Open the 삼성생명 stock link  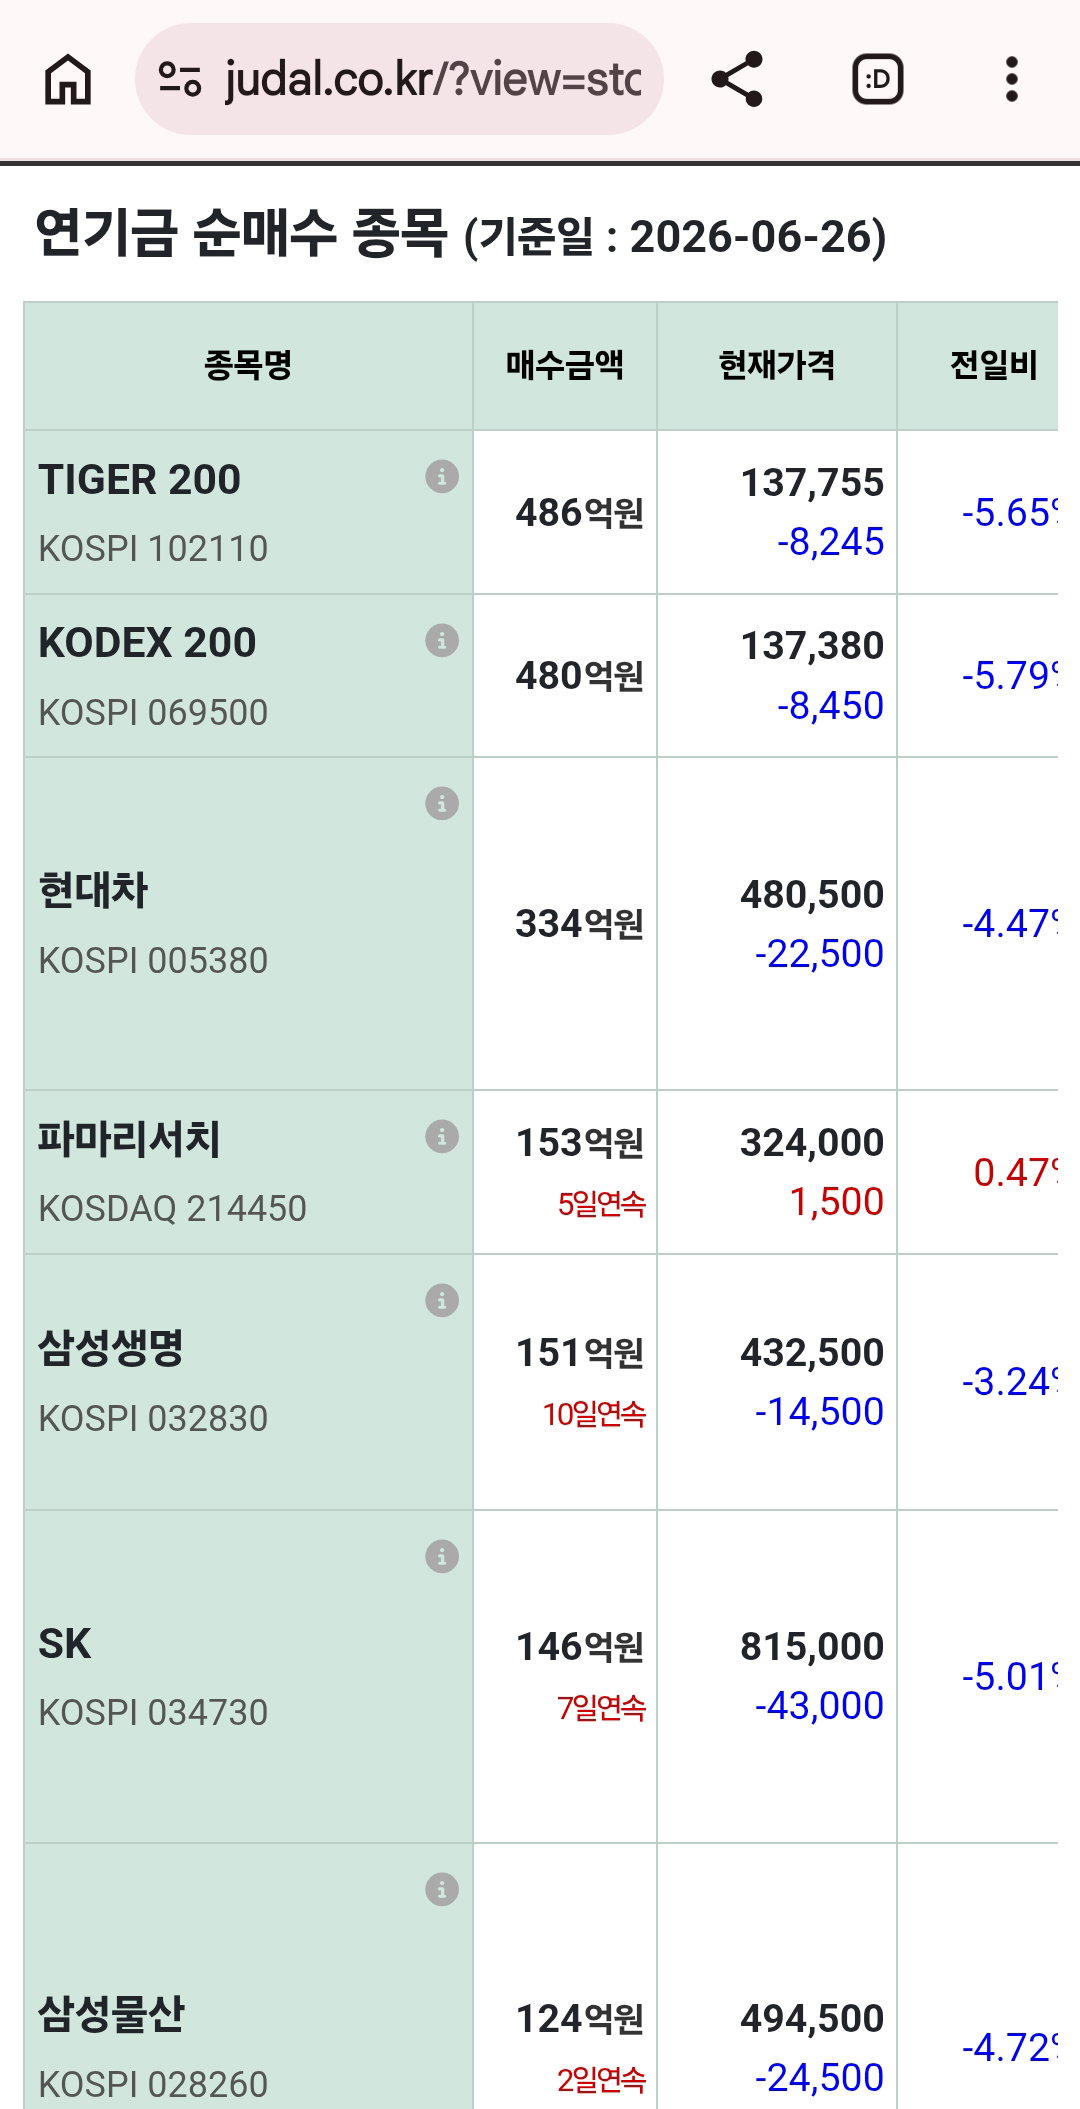pos(111,1348)
